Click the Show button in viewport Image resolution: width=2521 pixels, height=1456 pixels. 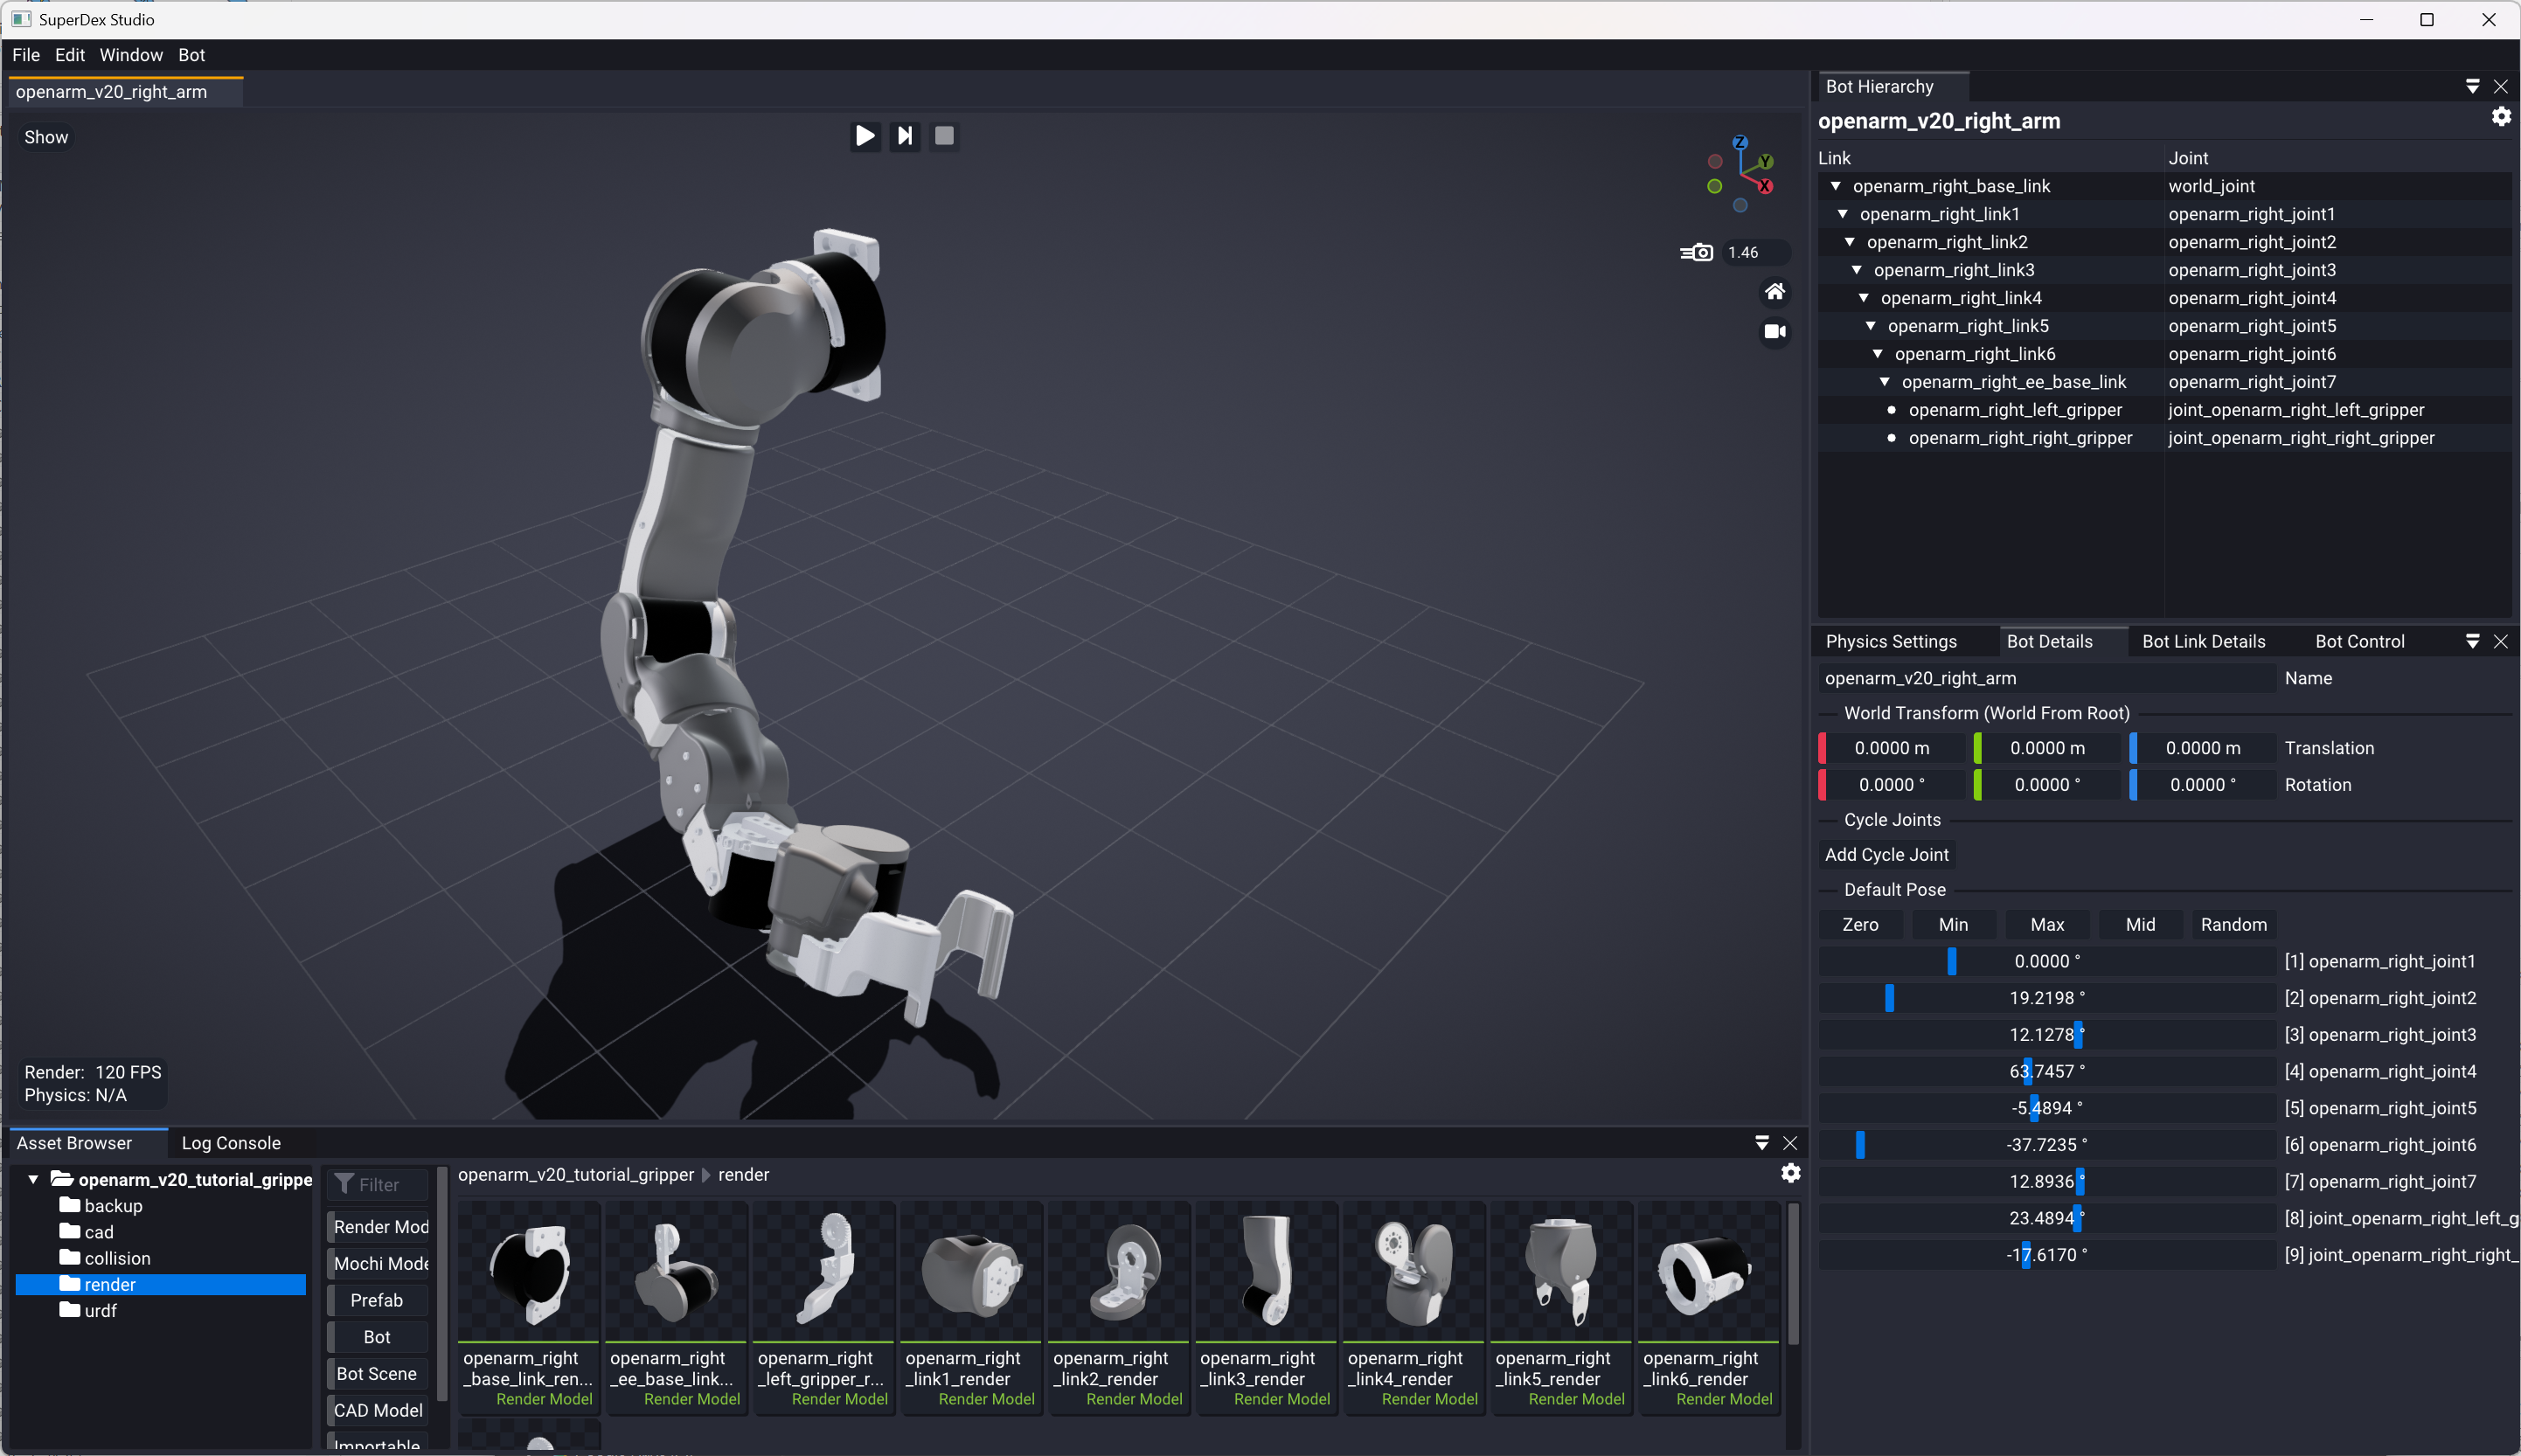46,137
